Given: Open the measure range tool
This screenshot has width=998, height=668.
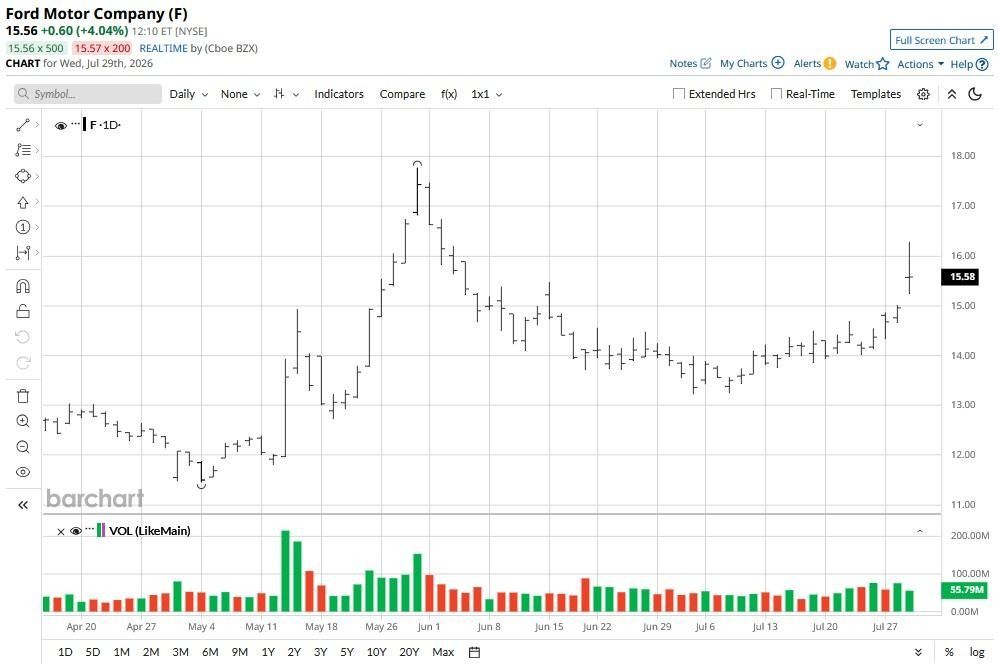Looking at the screenshot, I should pyautogui.click(x=23, y=253).
